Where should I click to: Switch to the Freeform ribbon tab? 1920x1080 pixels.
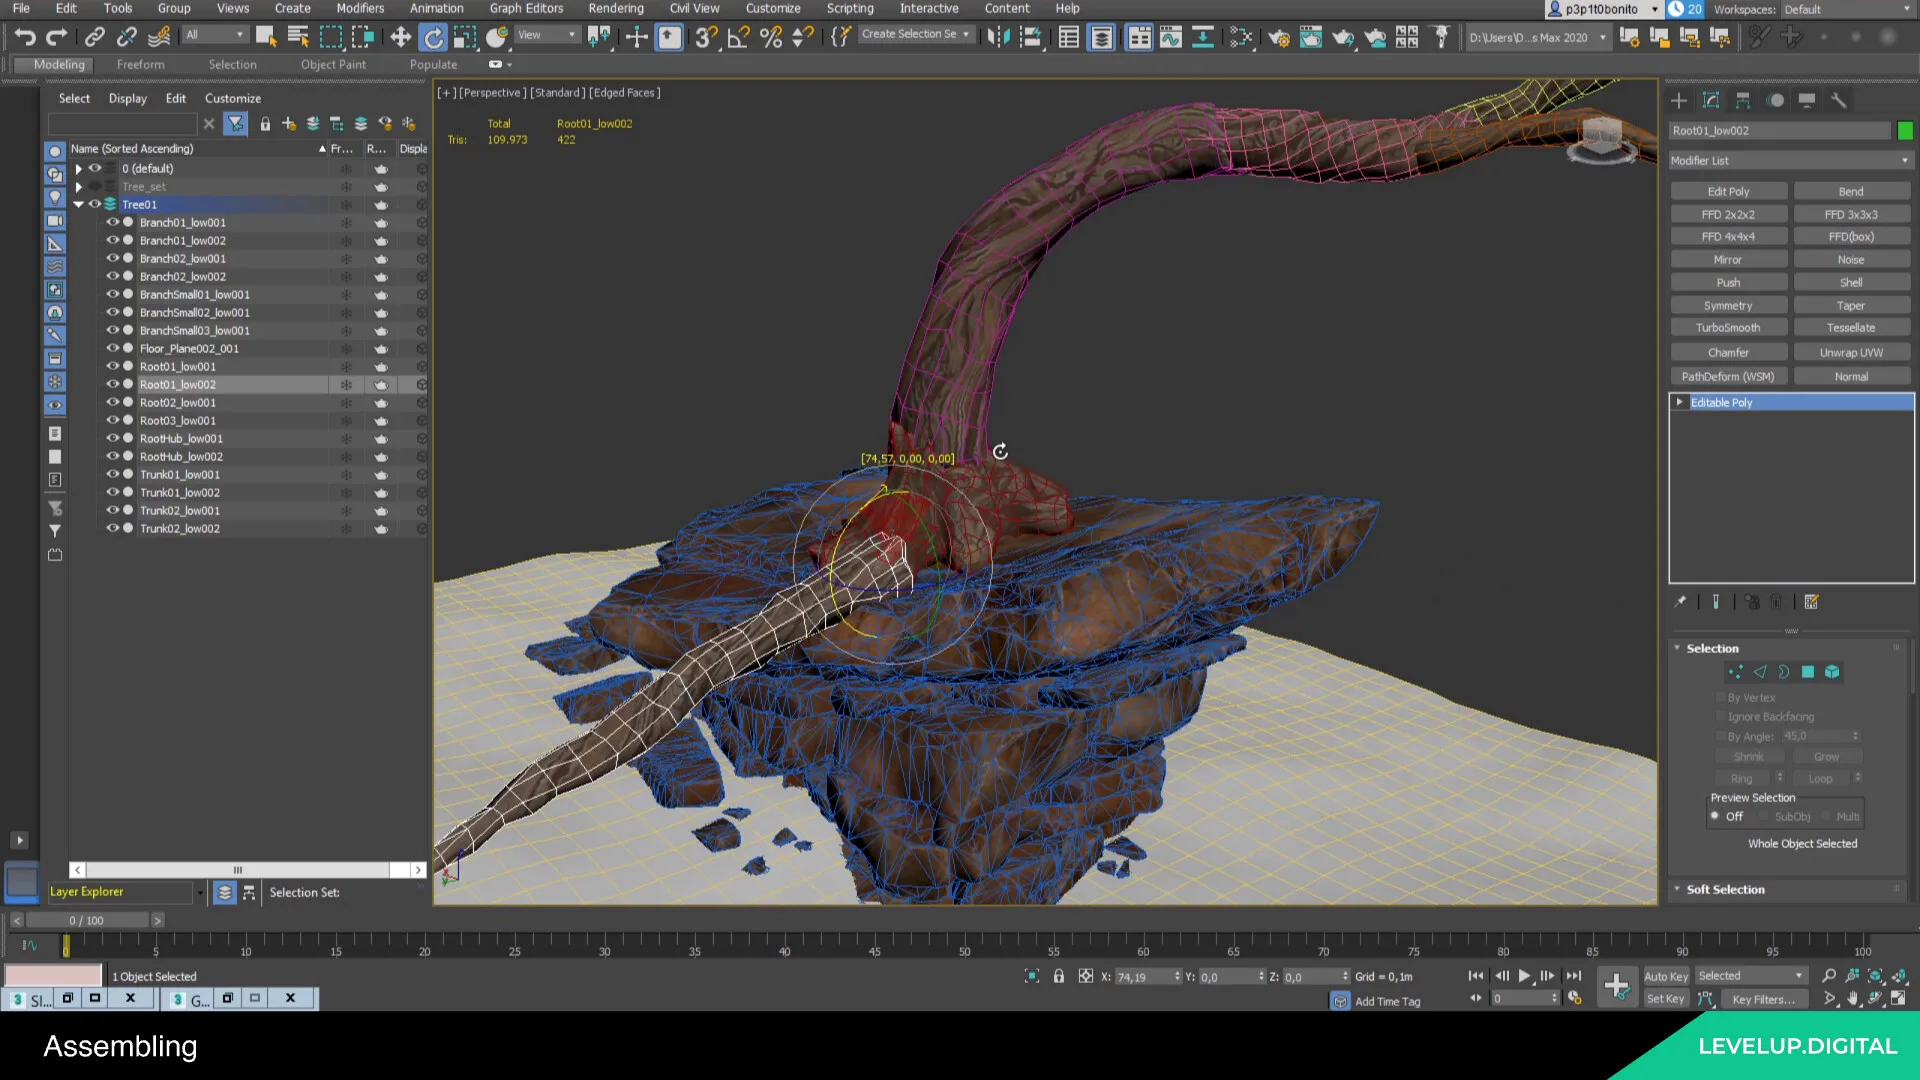(140, 64)
